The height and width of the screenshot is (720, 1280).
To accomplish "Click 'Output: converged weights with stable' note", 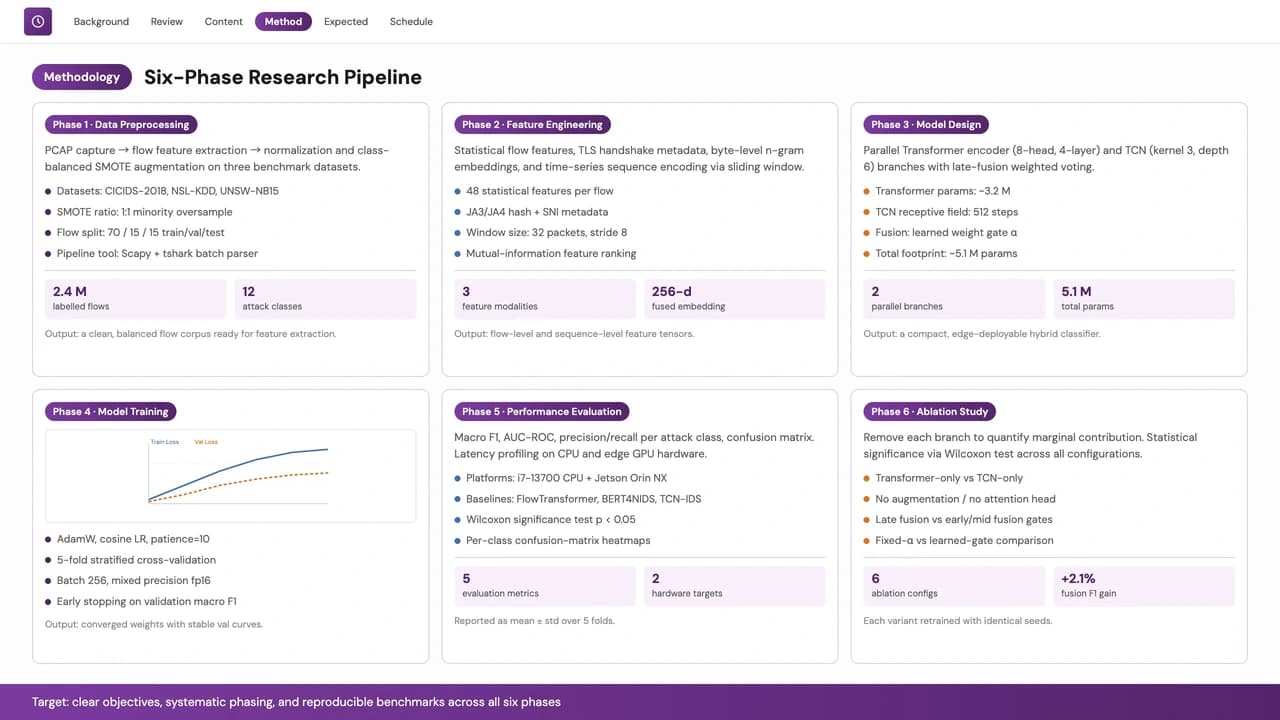I will (154, 625).
